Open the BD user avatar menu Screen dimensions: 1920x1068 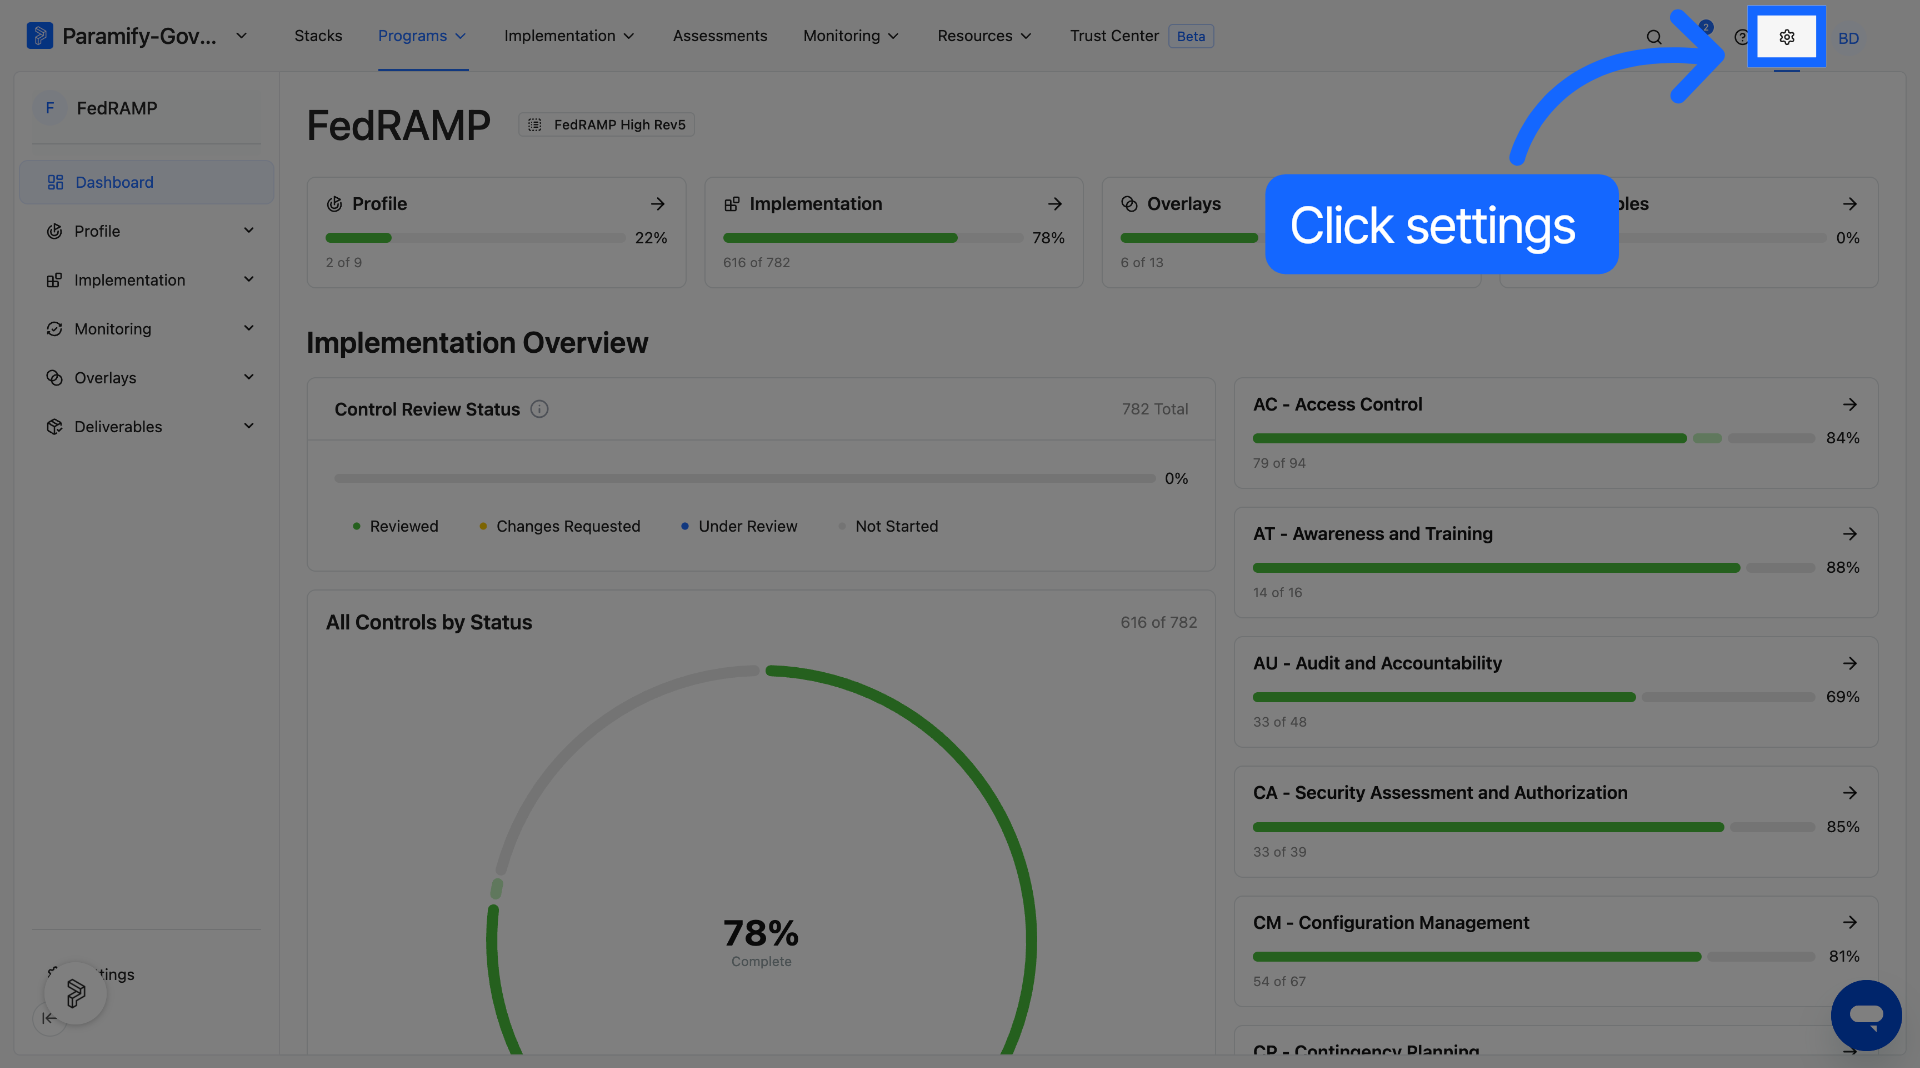1848,38
